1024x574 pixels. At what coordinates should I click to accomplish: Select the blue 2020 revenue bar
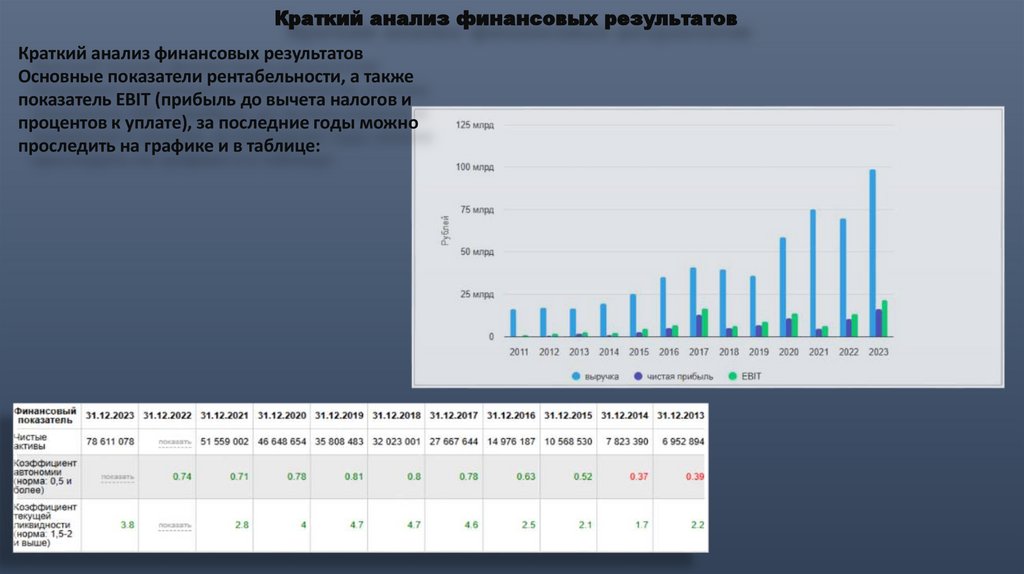pyautogui.click(x=782, y=287)
